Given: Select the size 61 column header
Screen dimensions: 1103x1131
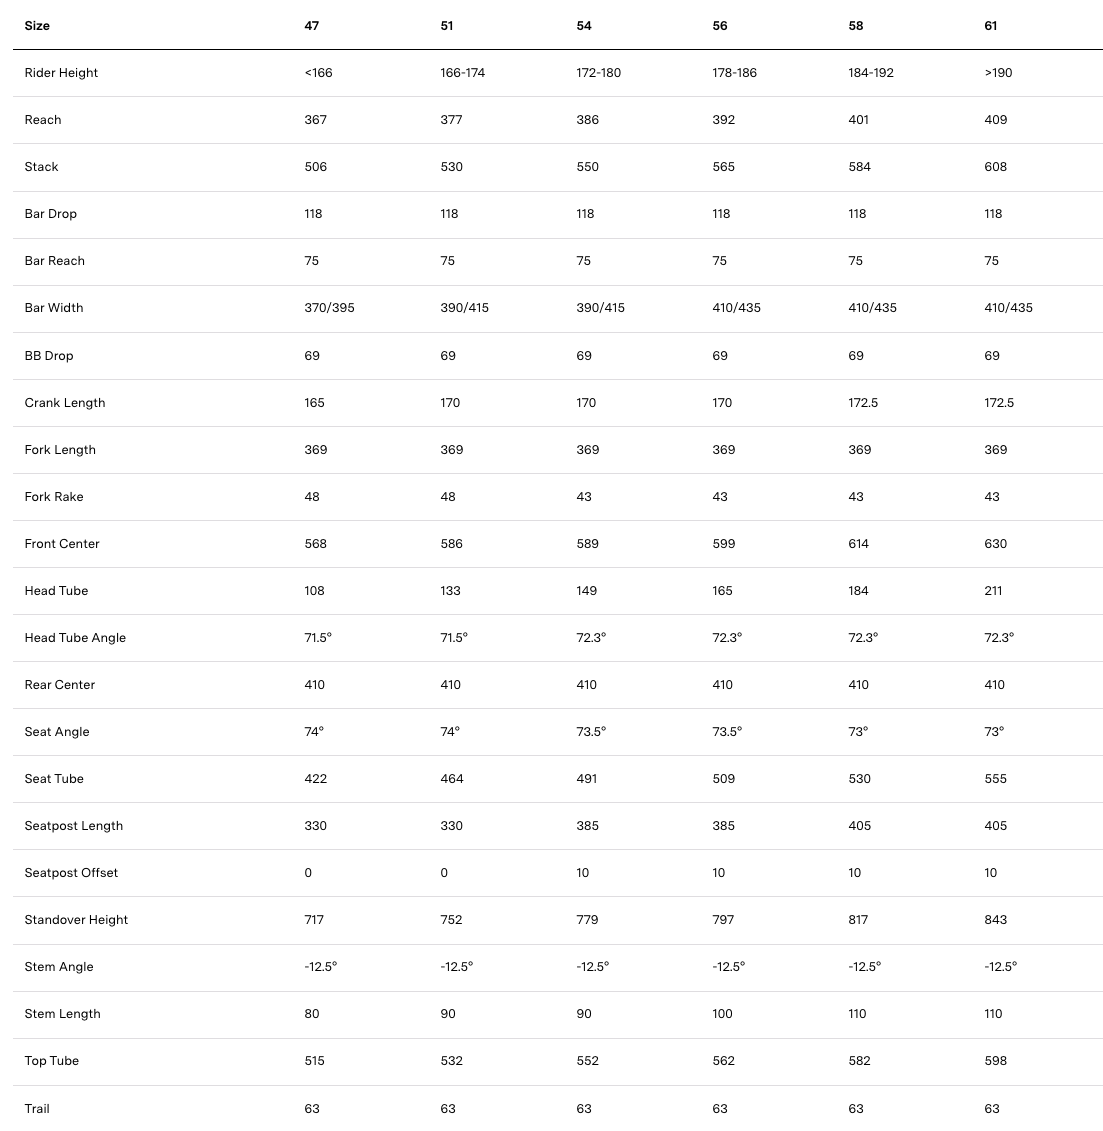Looking at the screenshot, I should (991, 26).
